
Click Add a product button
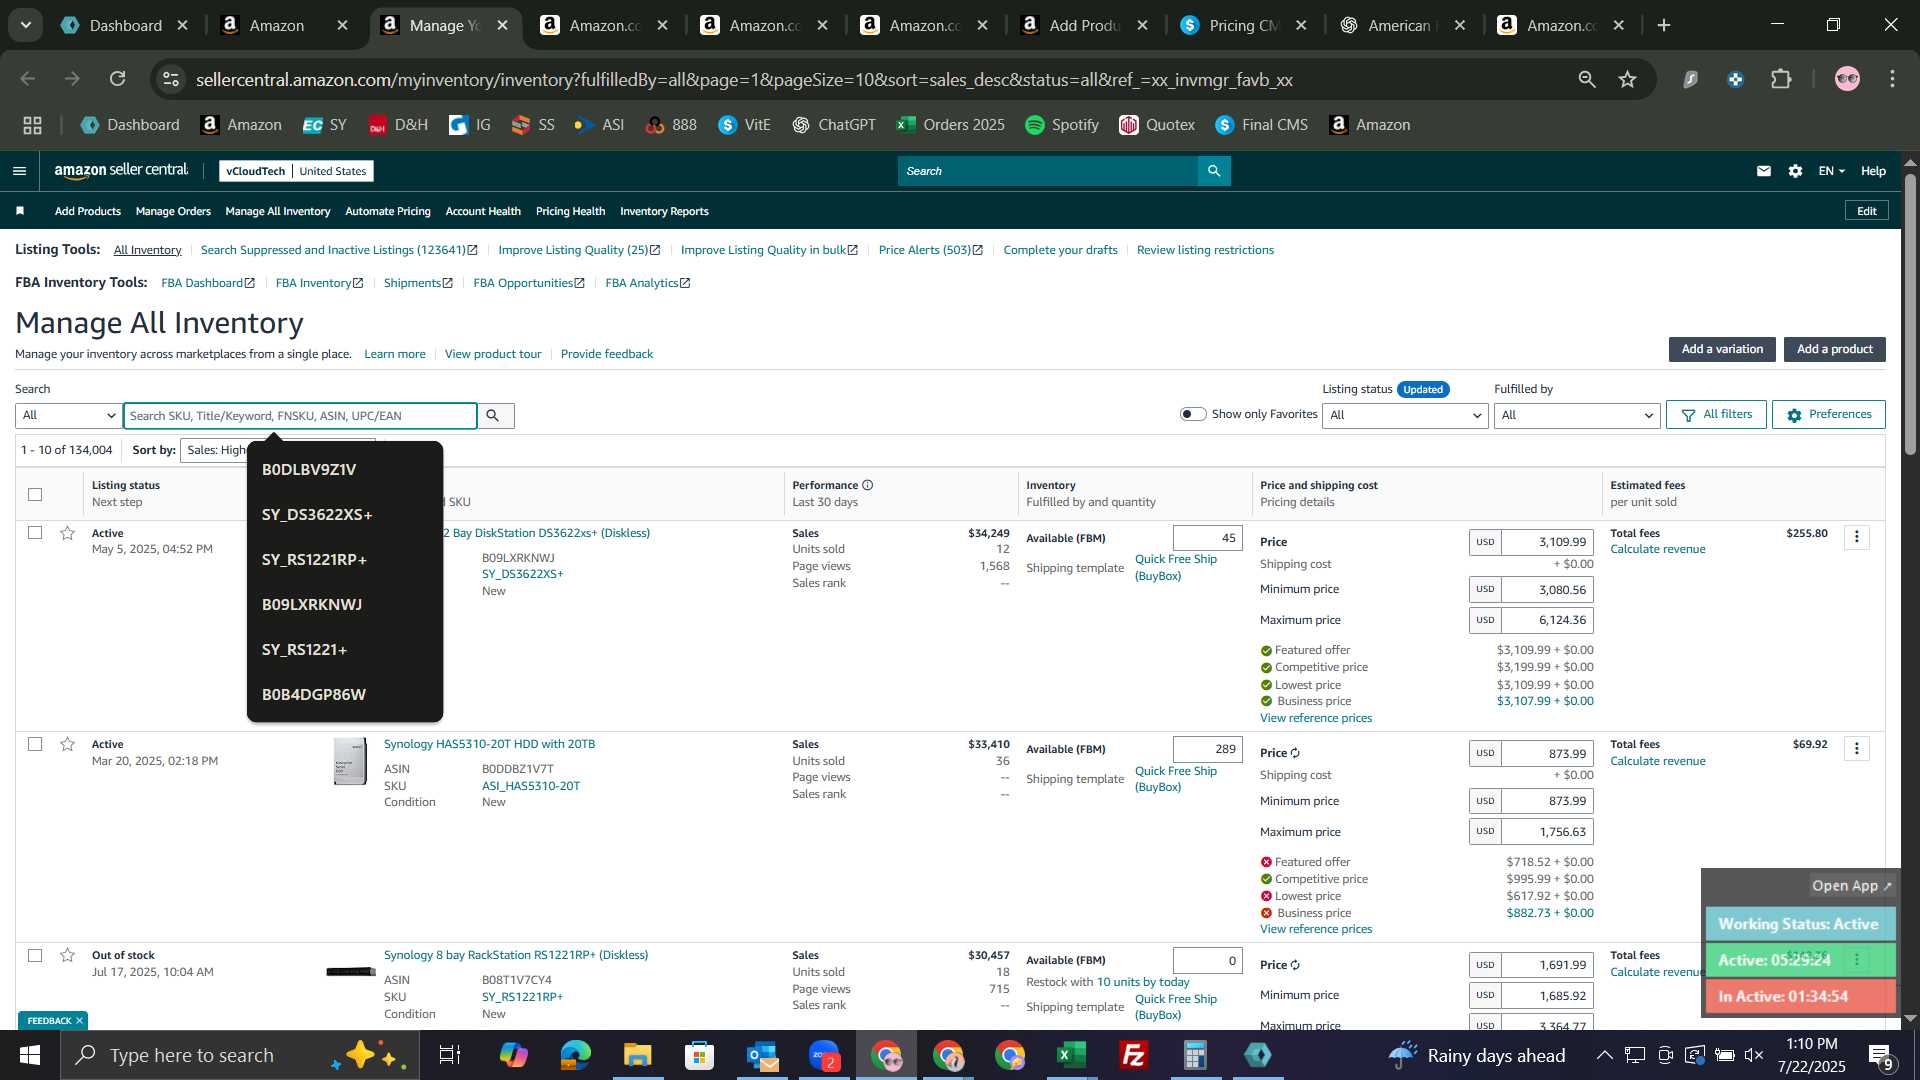1834,349
